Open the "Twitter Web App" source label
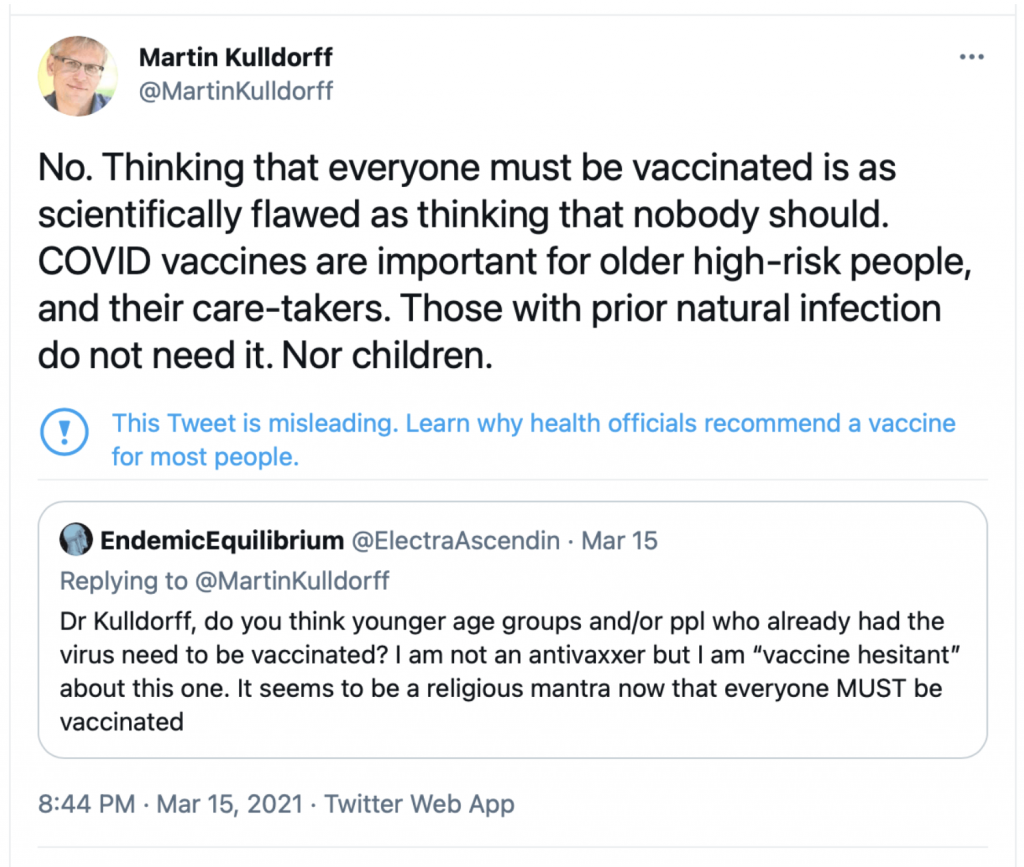The image size is (1024, 867). 420,803
